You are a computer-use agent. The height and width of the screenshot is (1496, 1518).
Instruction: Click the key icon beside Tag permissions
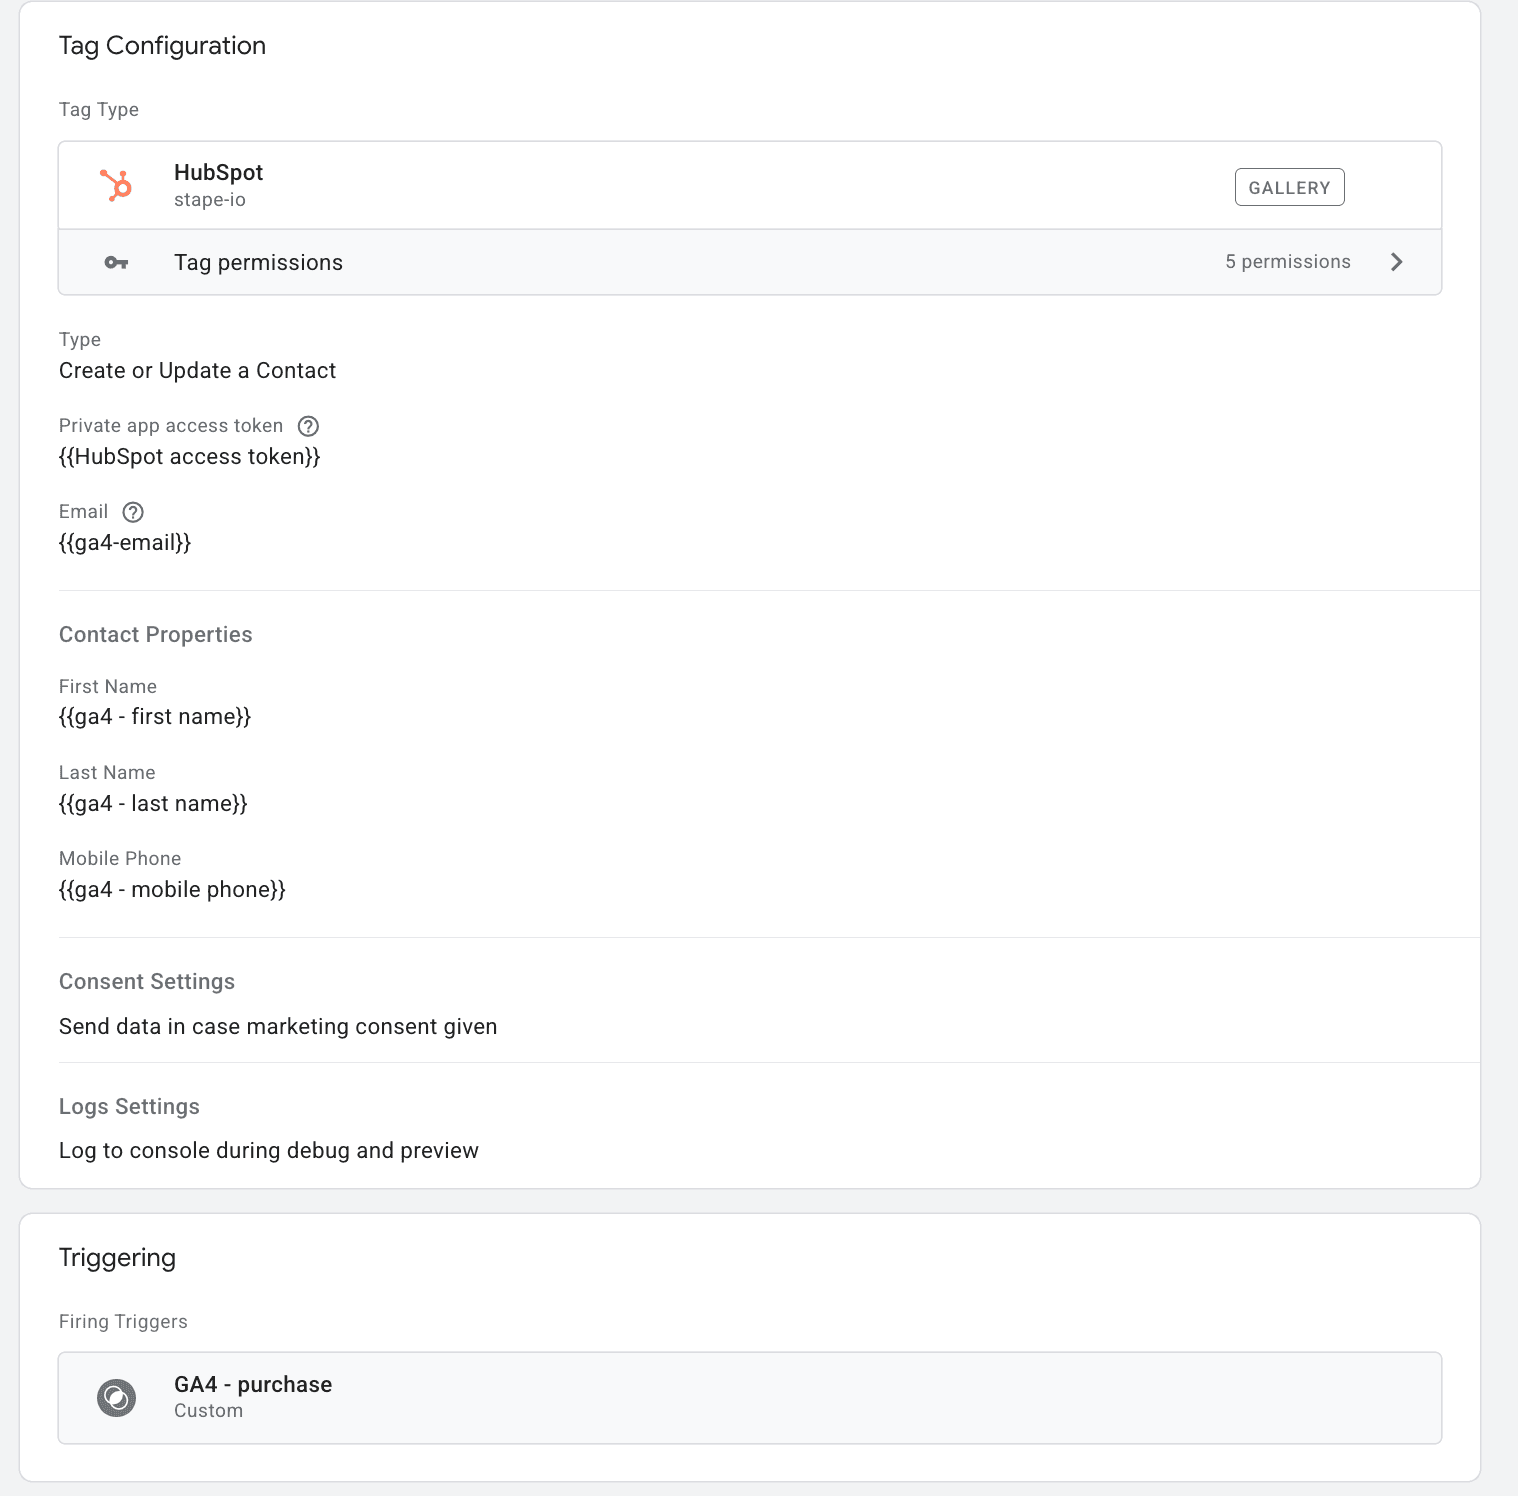pyautogui.click(x=117, y=261)
